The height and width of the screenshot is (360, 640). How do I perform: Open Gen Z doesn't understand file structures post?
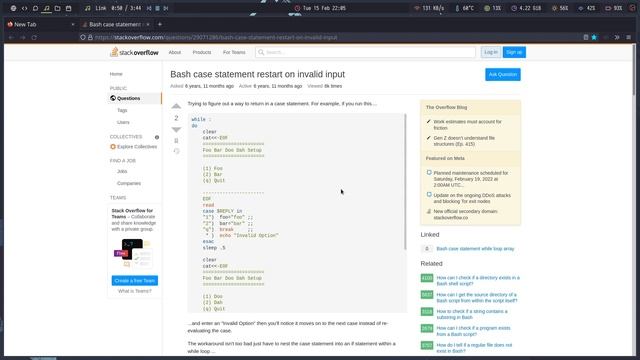click(464, 141)
